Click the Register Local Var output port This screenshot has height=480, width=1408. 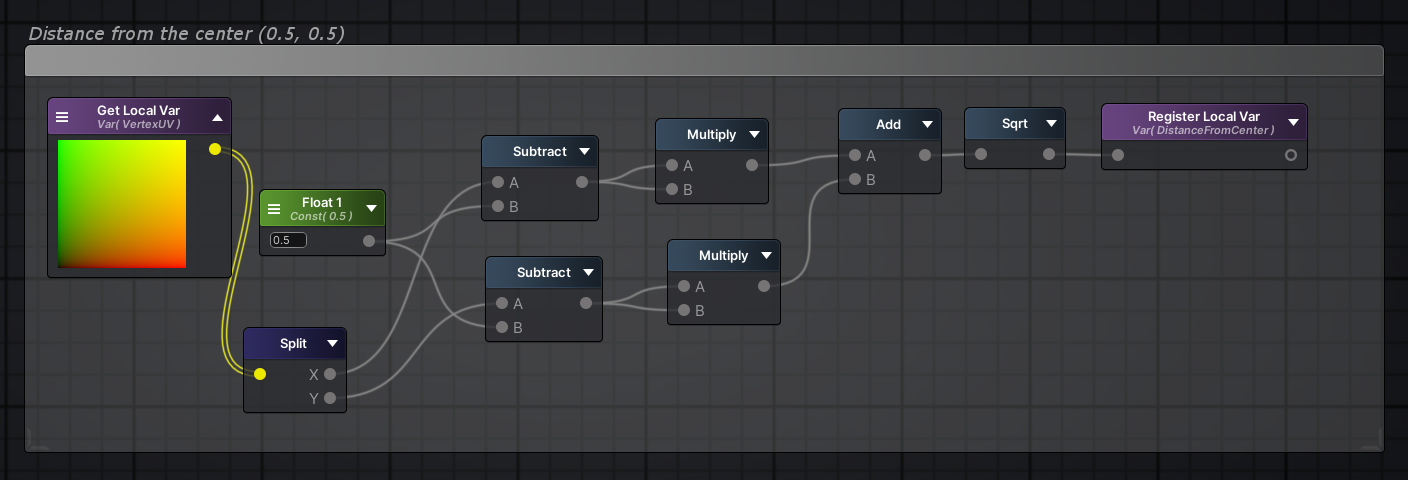[1291, 155]
